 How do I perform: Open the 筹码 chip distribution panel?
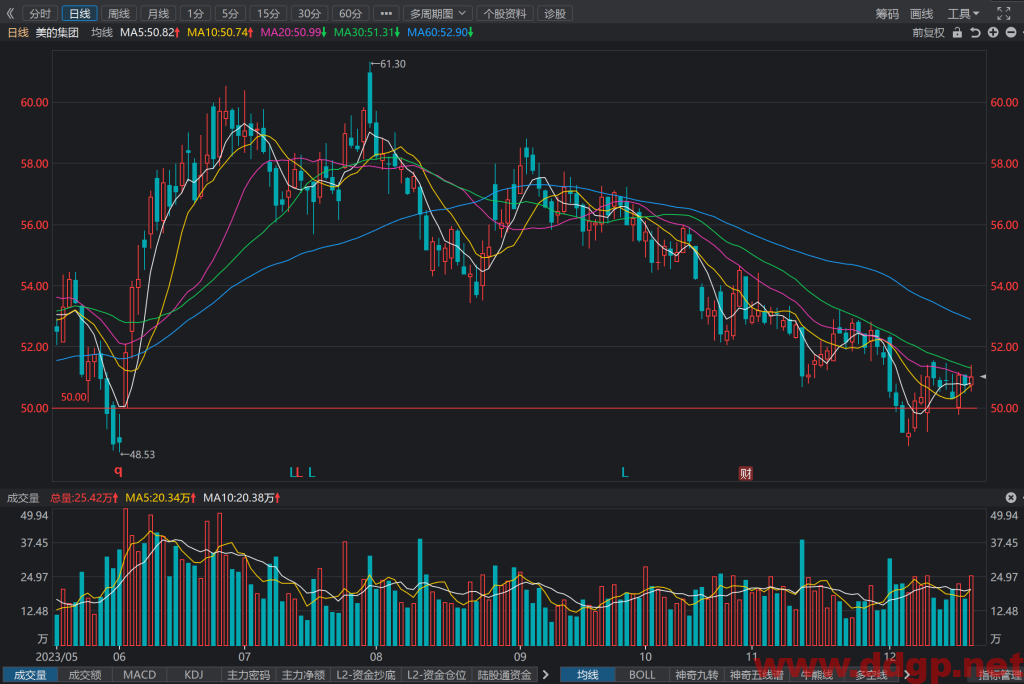click(x=887, y=14)
